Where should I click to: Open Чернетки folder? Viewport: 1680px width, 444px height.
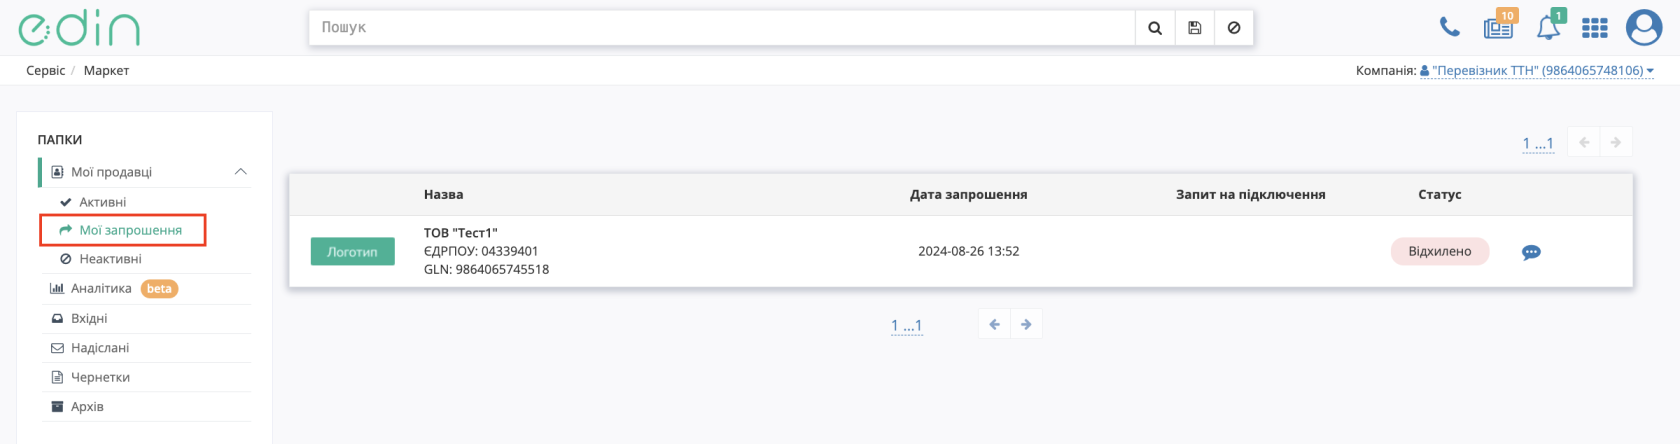pyautogui.click(x=100, y=377)
